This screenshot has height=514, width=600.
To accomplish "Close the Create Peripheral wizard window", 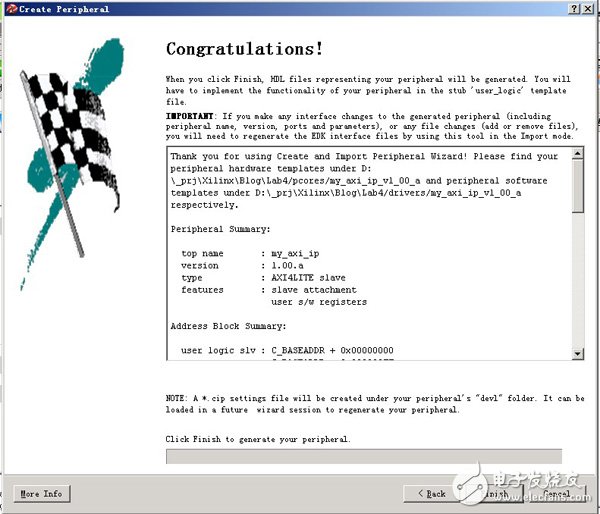I will (x=589, y=8).
